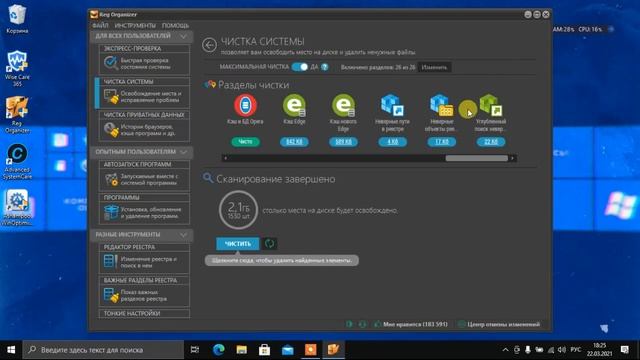The image size is (640, 360).
Task: Click the Изменить button
Action: (434, 67)
